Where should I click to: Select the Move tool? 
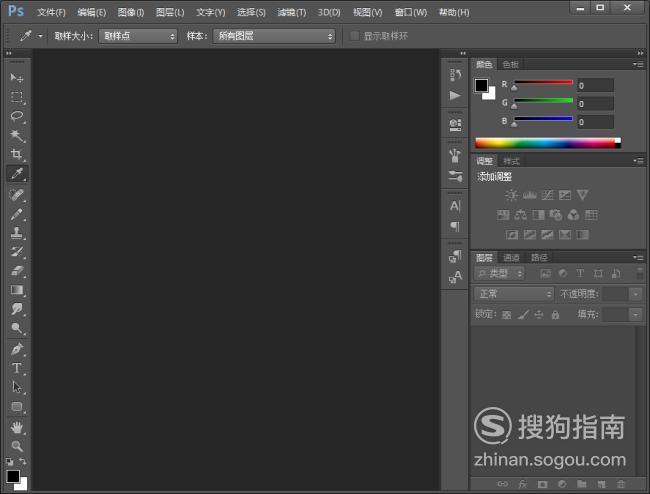(17, 77)
